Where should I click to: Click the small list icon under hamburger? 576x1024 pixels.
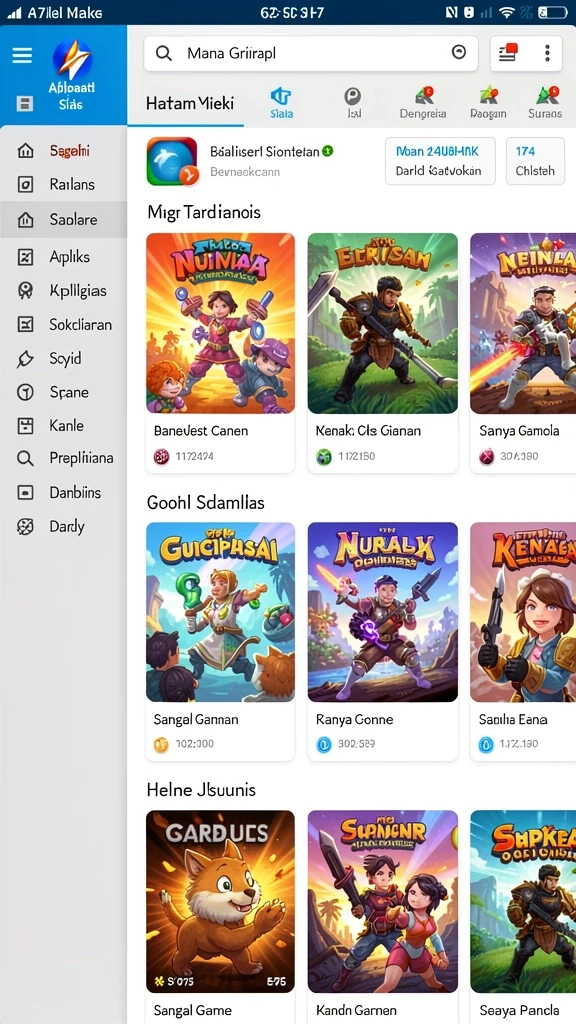(24, 103)
